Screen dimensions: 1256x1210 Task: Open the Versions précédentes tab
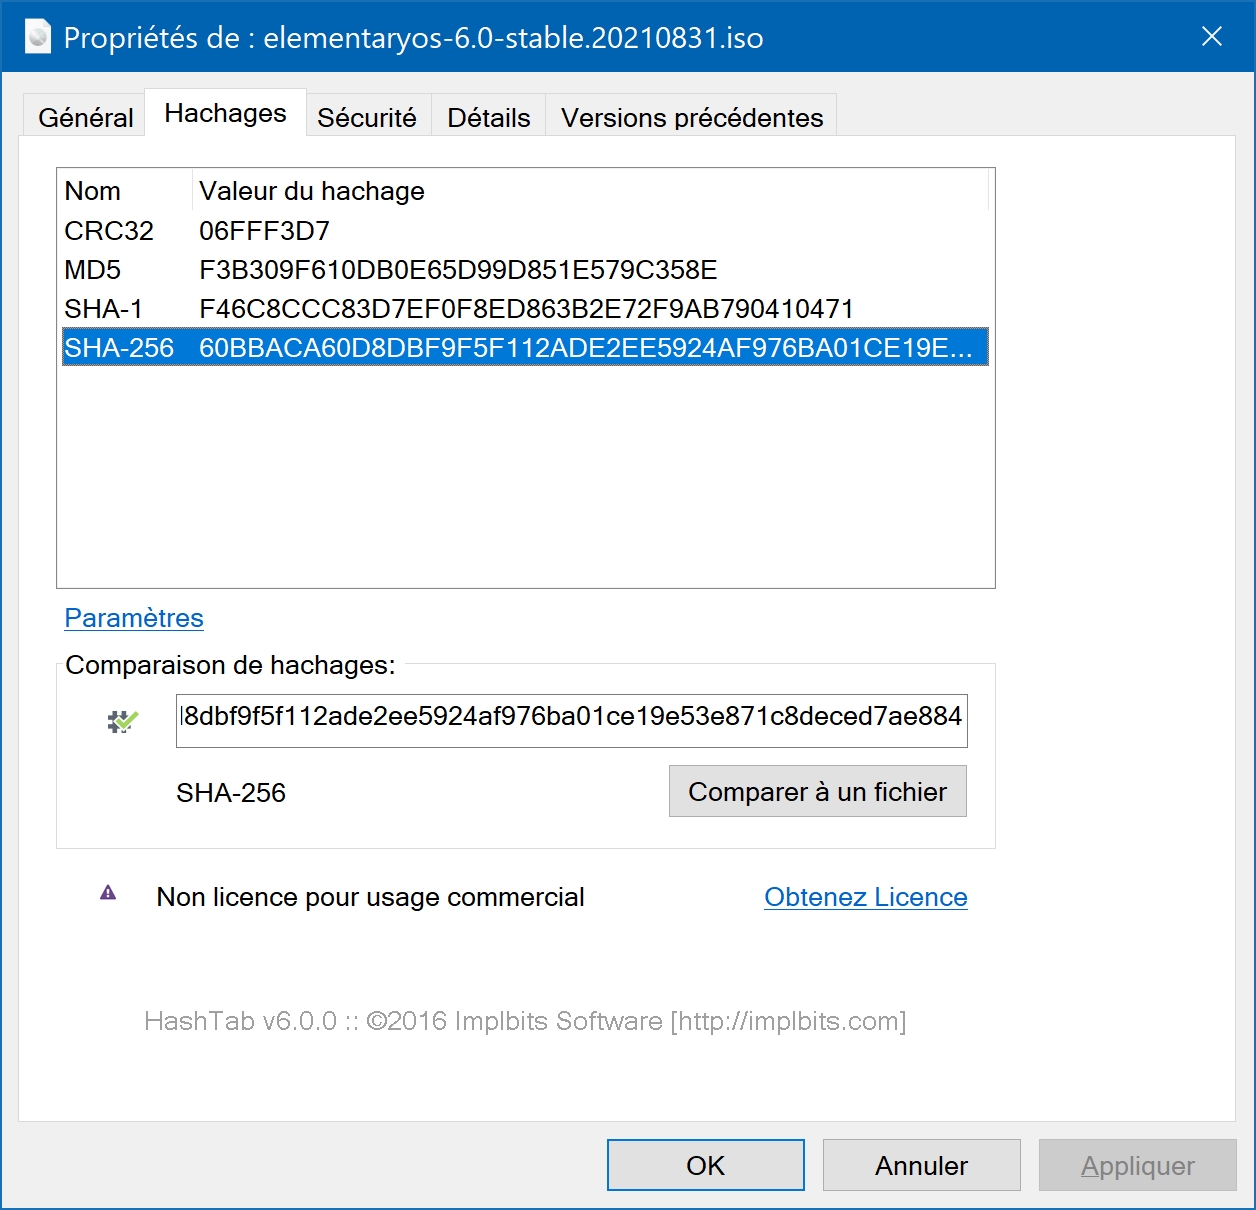pos(692,117)
